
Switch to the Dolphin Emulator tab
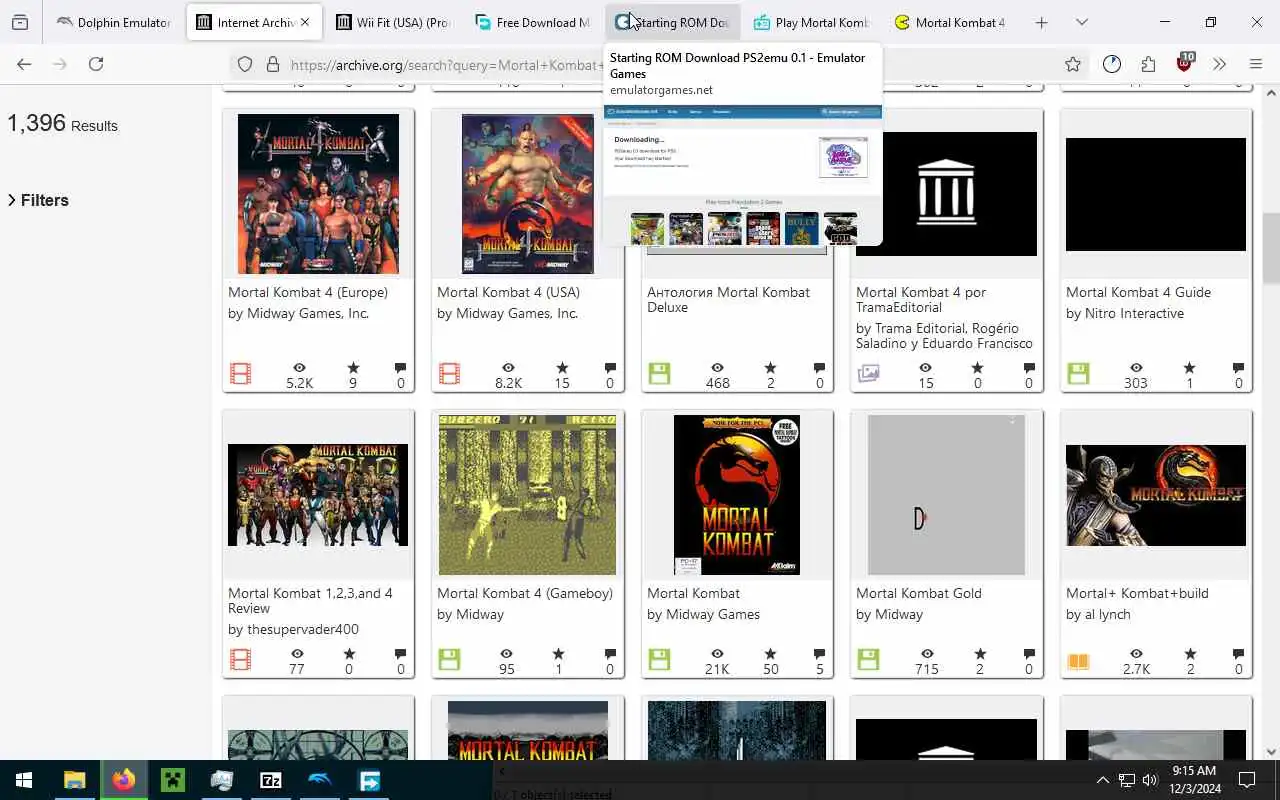tap(114, 22)
